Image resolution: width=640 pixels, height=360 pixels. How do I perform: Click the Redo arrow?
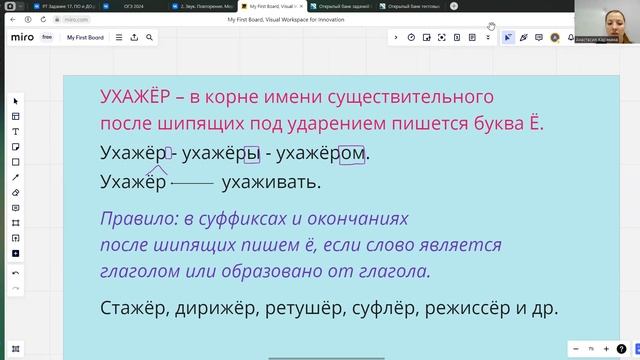16,288
